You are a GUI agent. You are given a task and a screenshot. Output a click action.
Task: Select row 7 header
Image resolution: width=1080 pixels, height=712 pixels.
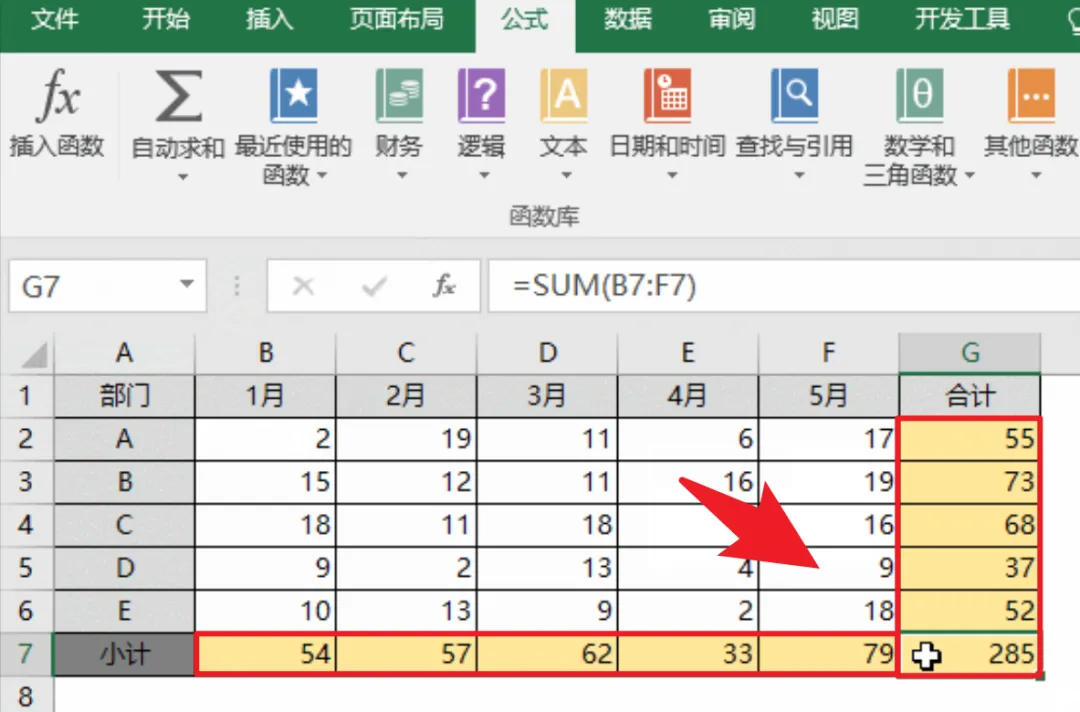pos(26,653)
